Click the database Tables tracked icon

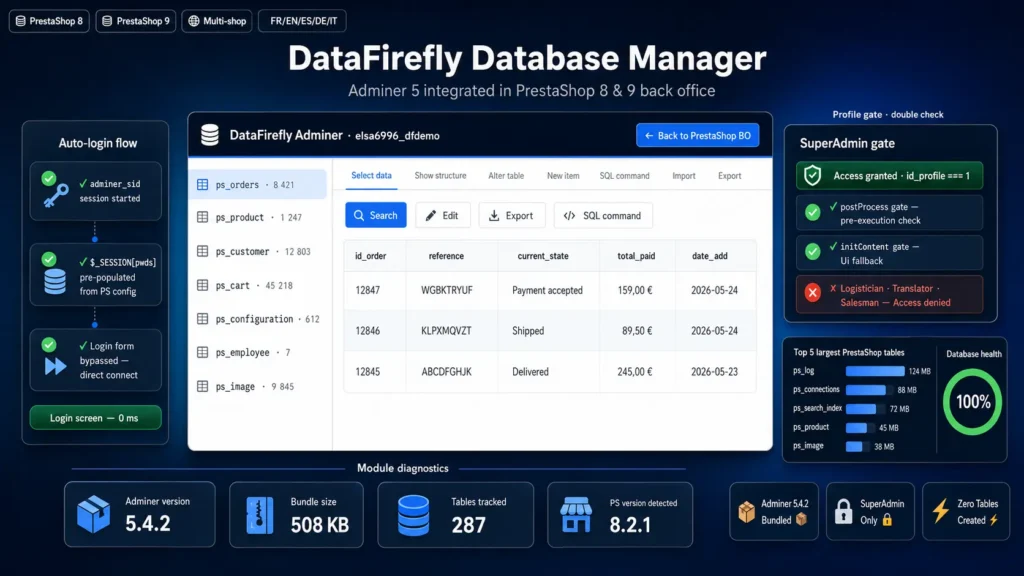click(413, 515)
